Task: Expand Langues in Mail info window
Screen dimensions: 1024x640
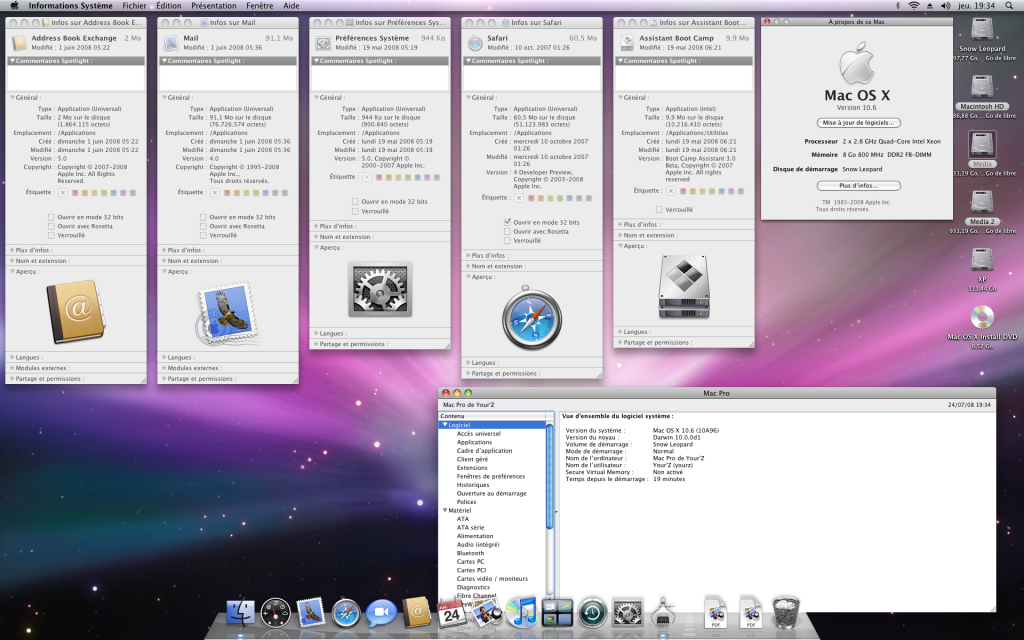Action: [165, 357]
